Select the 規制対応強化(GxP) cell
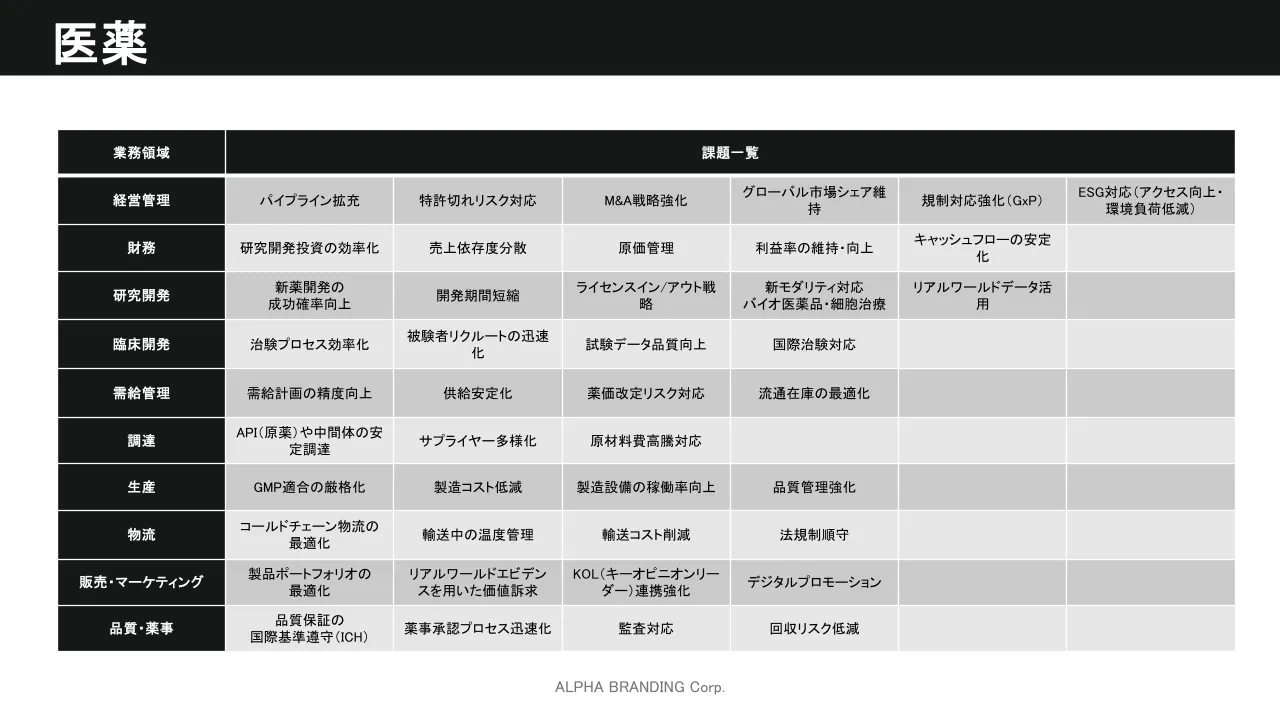1280x720 pixels. click(x=982, y=200)
